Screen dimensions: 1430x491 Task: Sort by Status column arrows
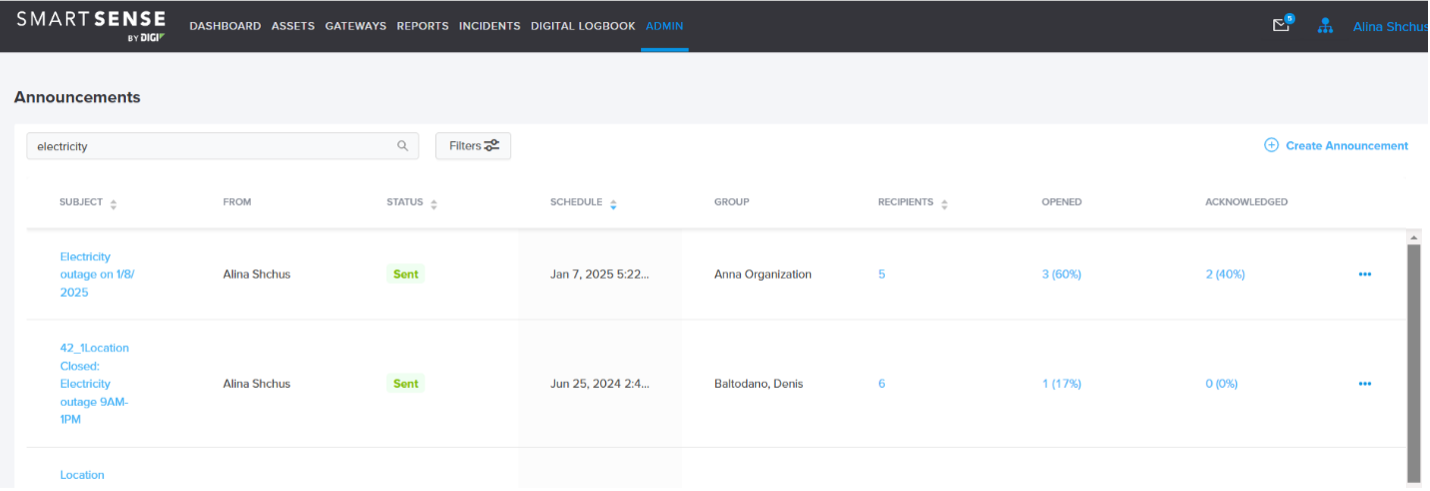(x=434, y=204)
